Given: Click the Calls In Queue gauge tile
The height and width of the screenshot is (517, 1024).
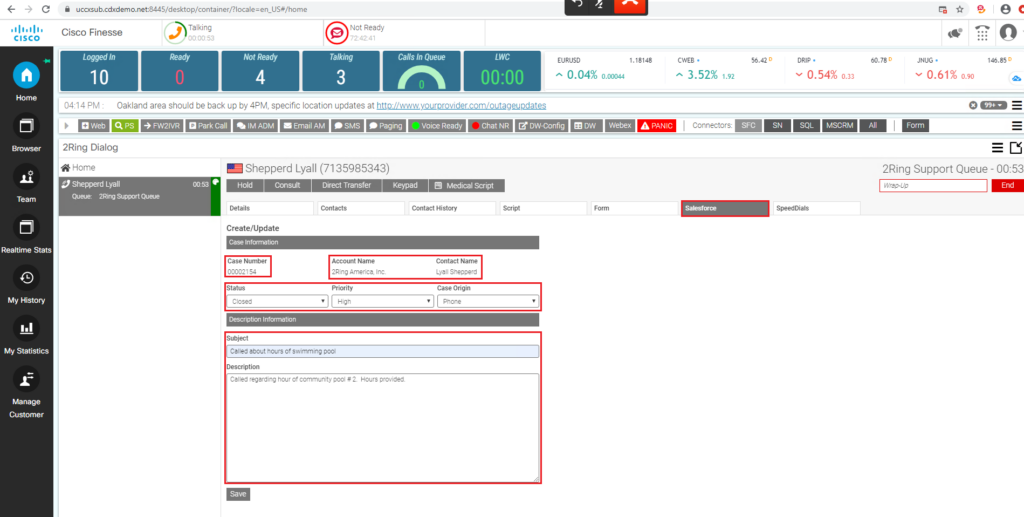Looking at the screenshot, I should pos(421,70).
